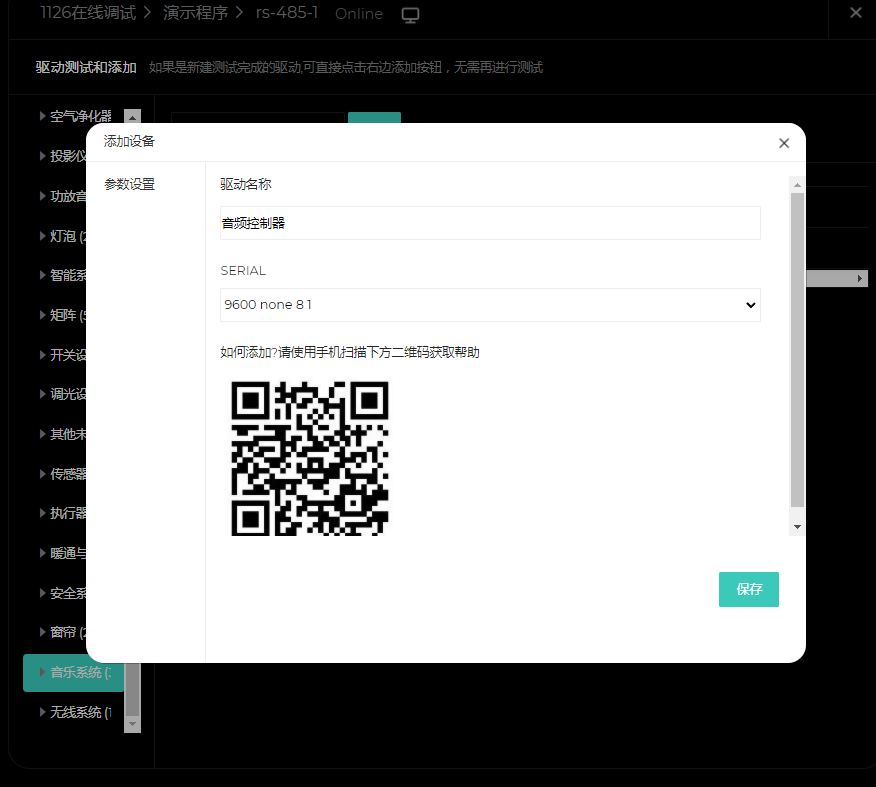Expand the 调光设 tree node
This screenshot has width=876, height=787.
click(42, 394)
